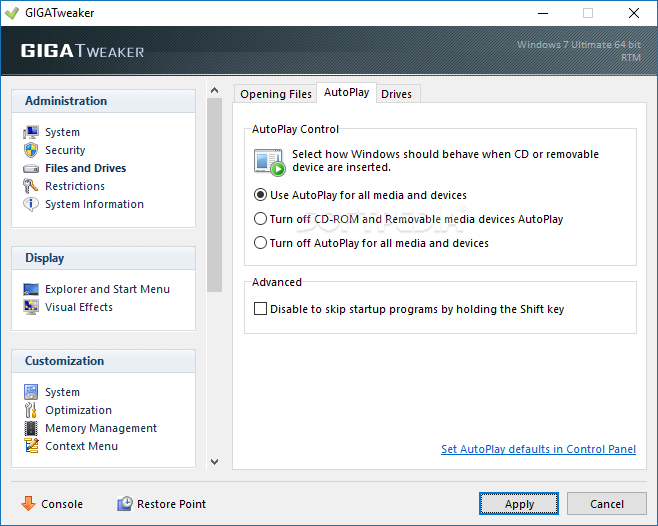Switch to the Drives tab
Screen dimensions: 658x526
point(396,94)
